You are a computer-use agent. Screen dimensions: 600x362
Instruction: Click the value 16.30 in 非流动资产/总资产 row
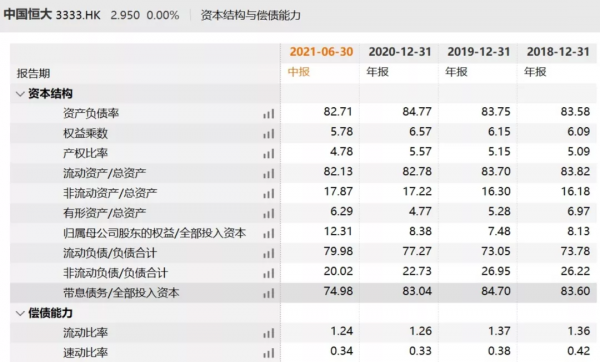(496, 191)
